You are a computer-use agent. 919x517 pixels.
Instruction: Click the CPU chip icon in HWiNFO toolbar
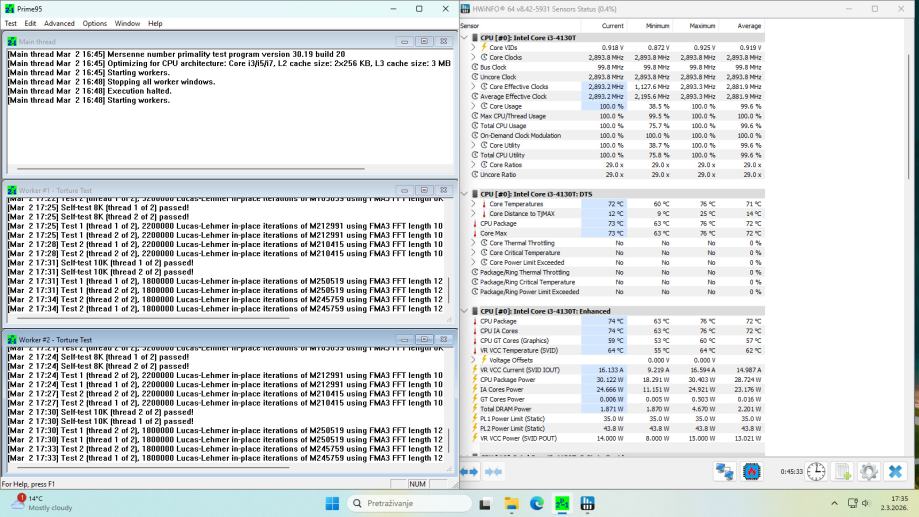point(751,471)
